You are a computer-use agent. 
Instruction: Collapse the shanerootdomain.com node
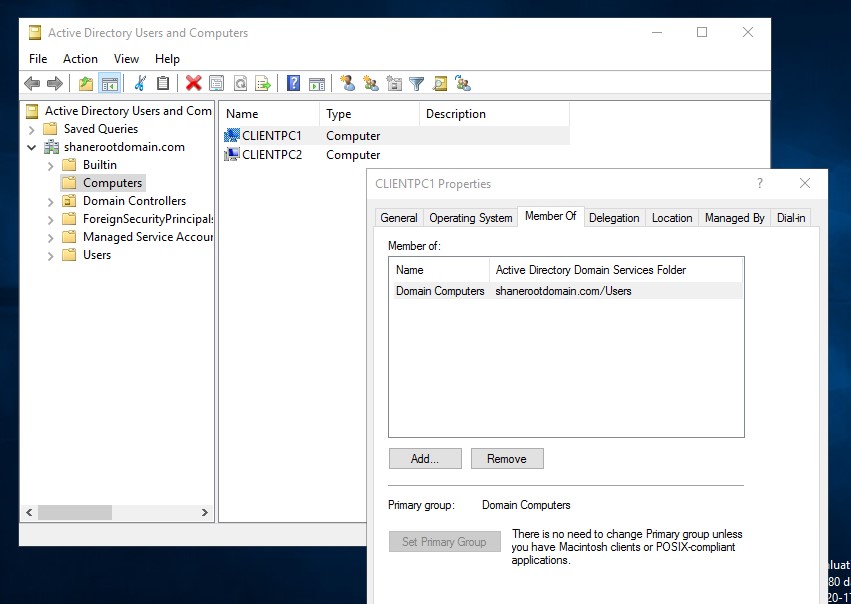pyautogui.click(x=31, y=147)
